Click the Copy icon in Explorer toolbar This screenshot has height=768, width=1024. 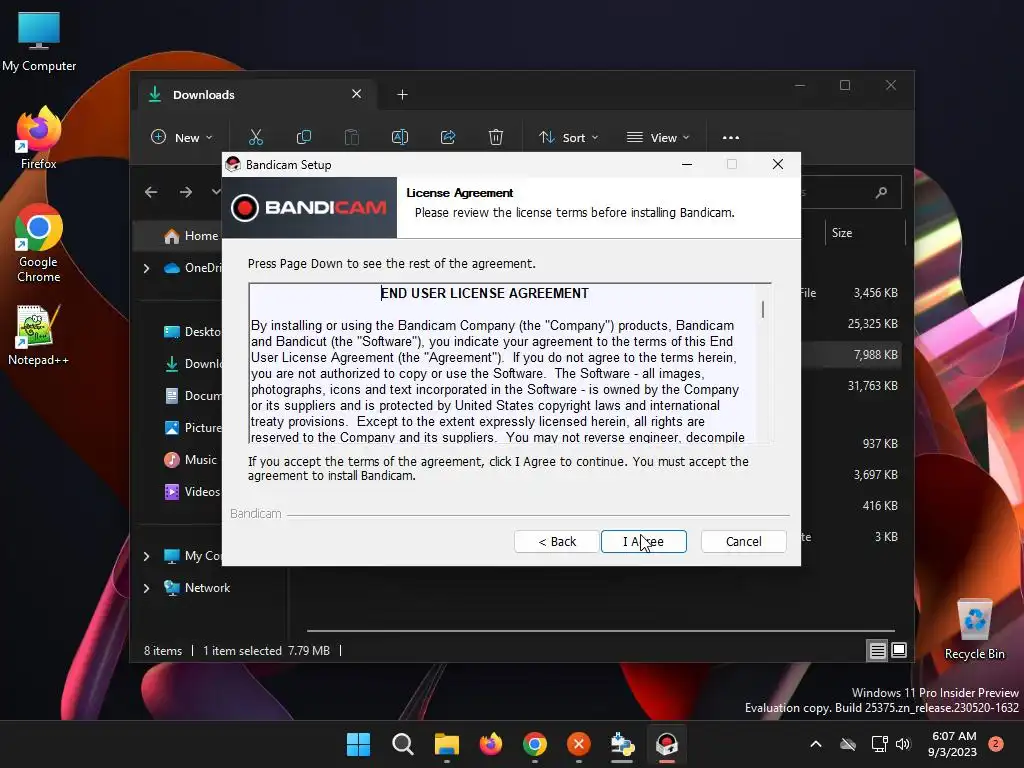304,137
